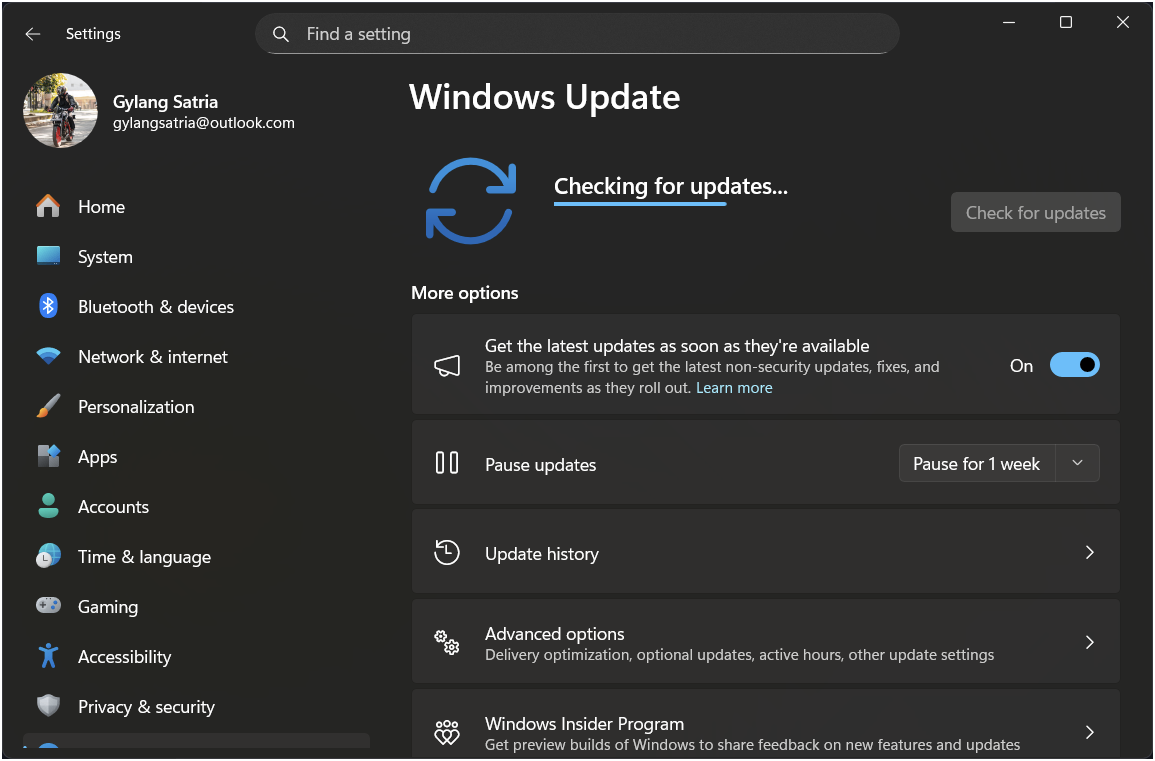
Task: Open Accounts settings
Action: [x=197, y=507]
